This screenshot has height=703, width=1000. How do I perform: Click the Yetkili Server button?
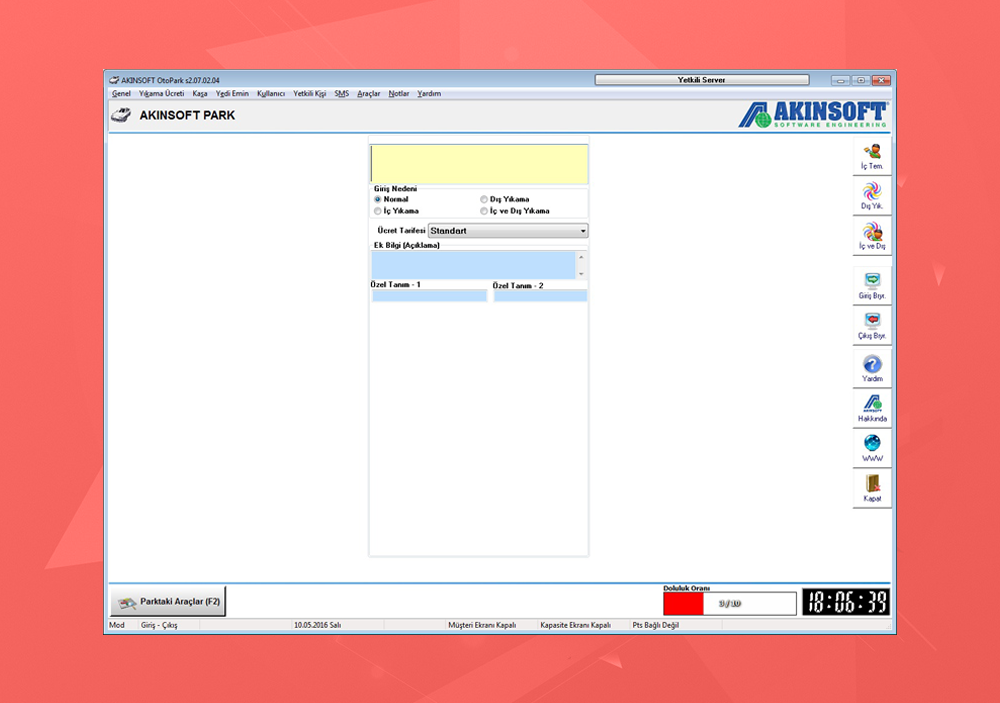click(x=702, y=80)
